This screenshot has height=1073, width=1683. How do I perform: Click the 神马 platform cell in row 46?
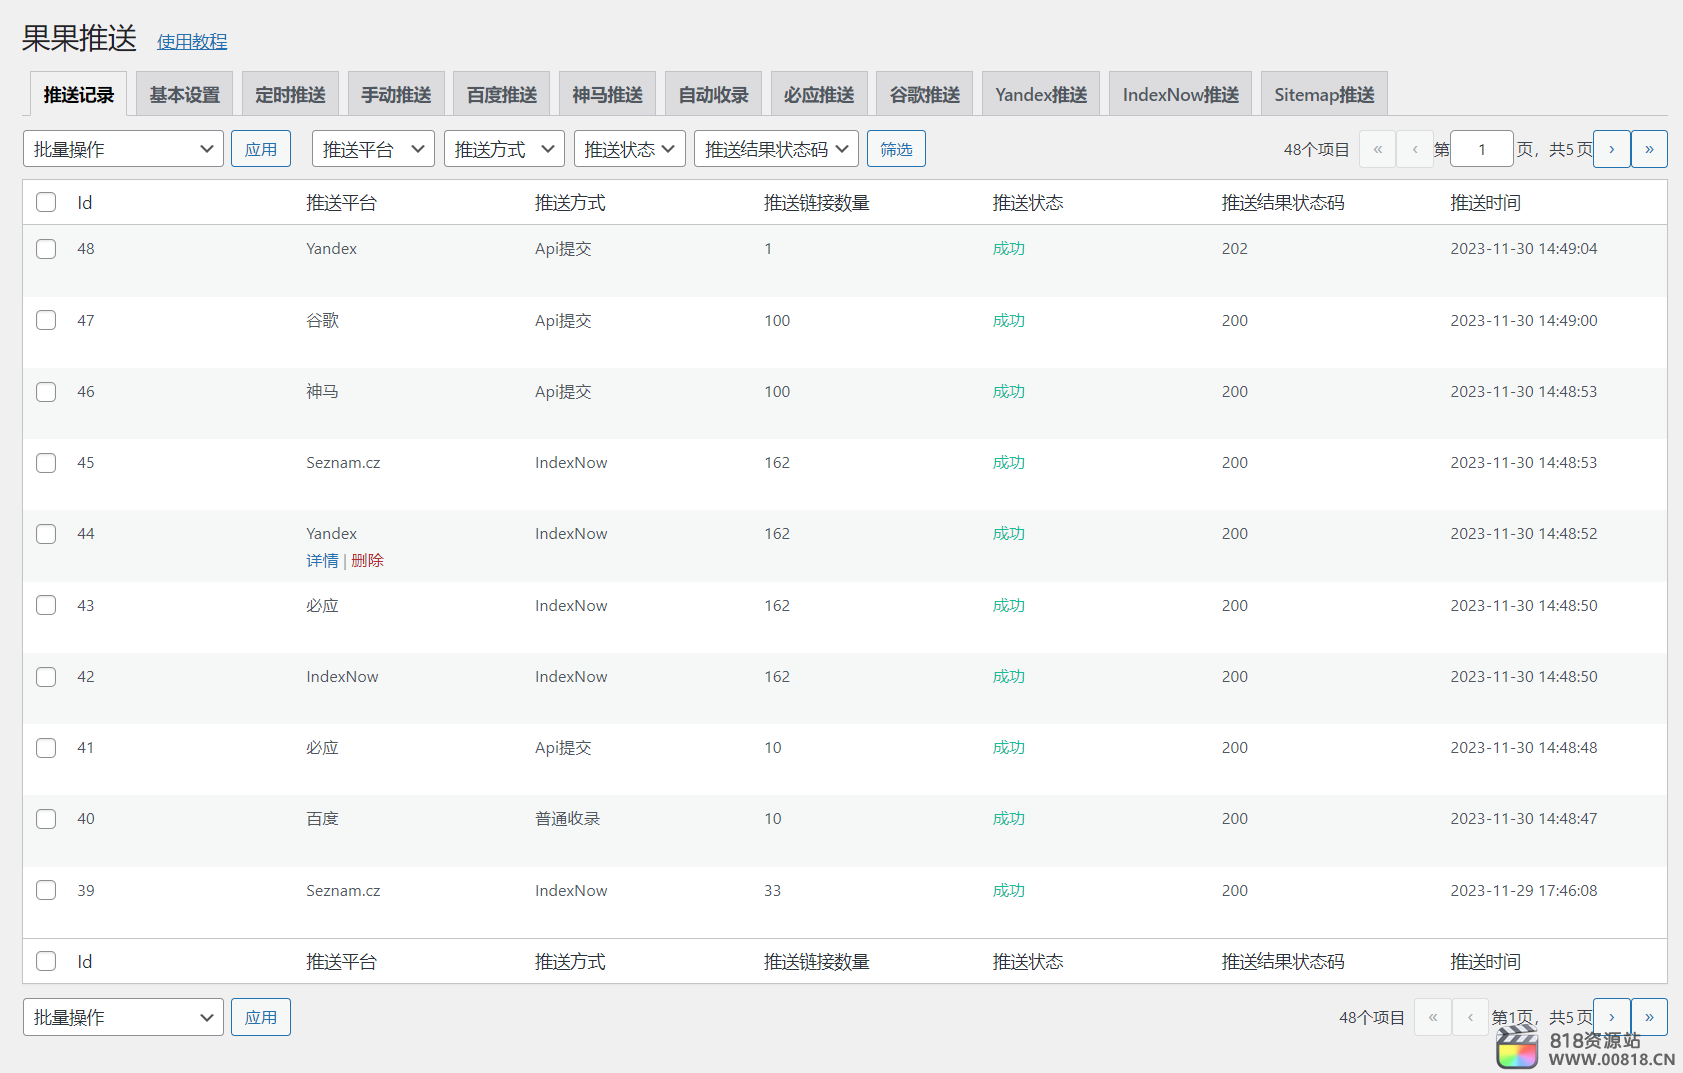pos(322,392)
